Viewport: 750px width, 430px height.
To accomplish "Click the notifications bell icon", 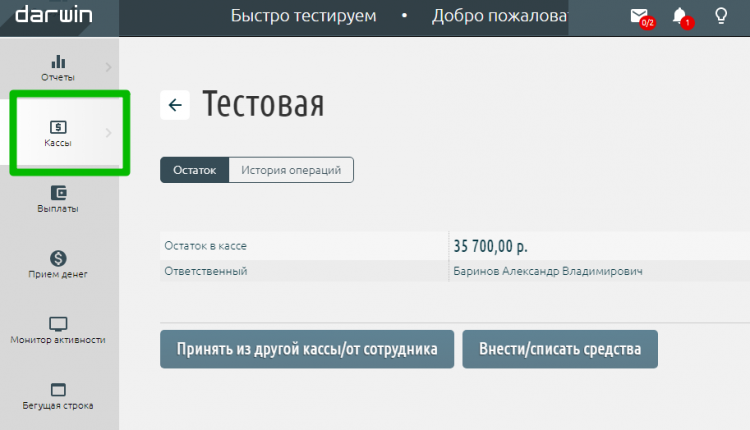I will click(680, 16).
